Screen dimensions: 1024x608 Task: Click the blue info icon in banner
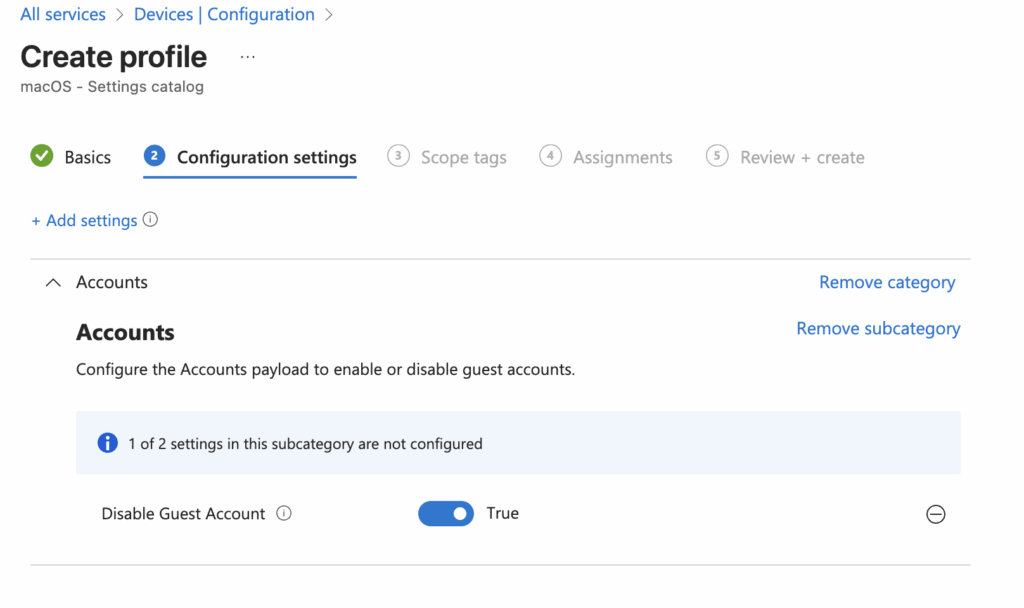[x=107, y=443]
